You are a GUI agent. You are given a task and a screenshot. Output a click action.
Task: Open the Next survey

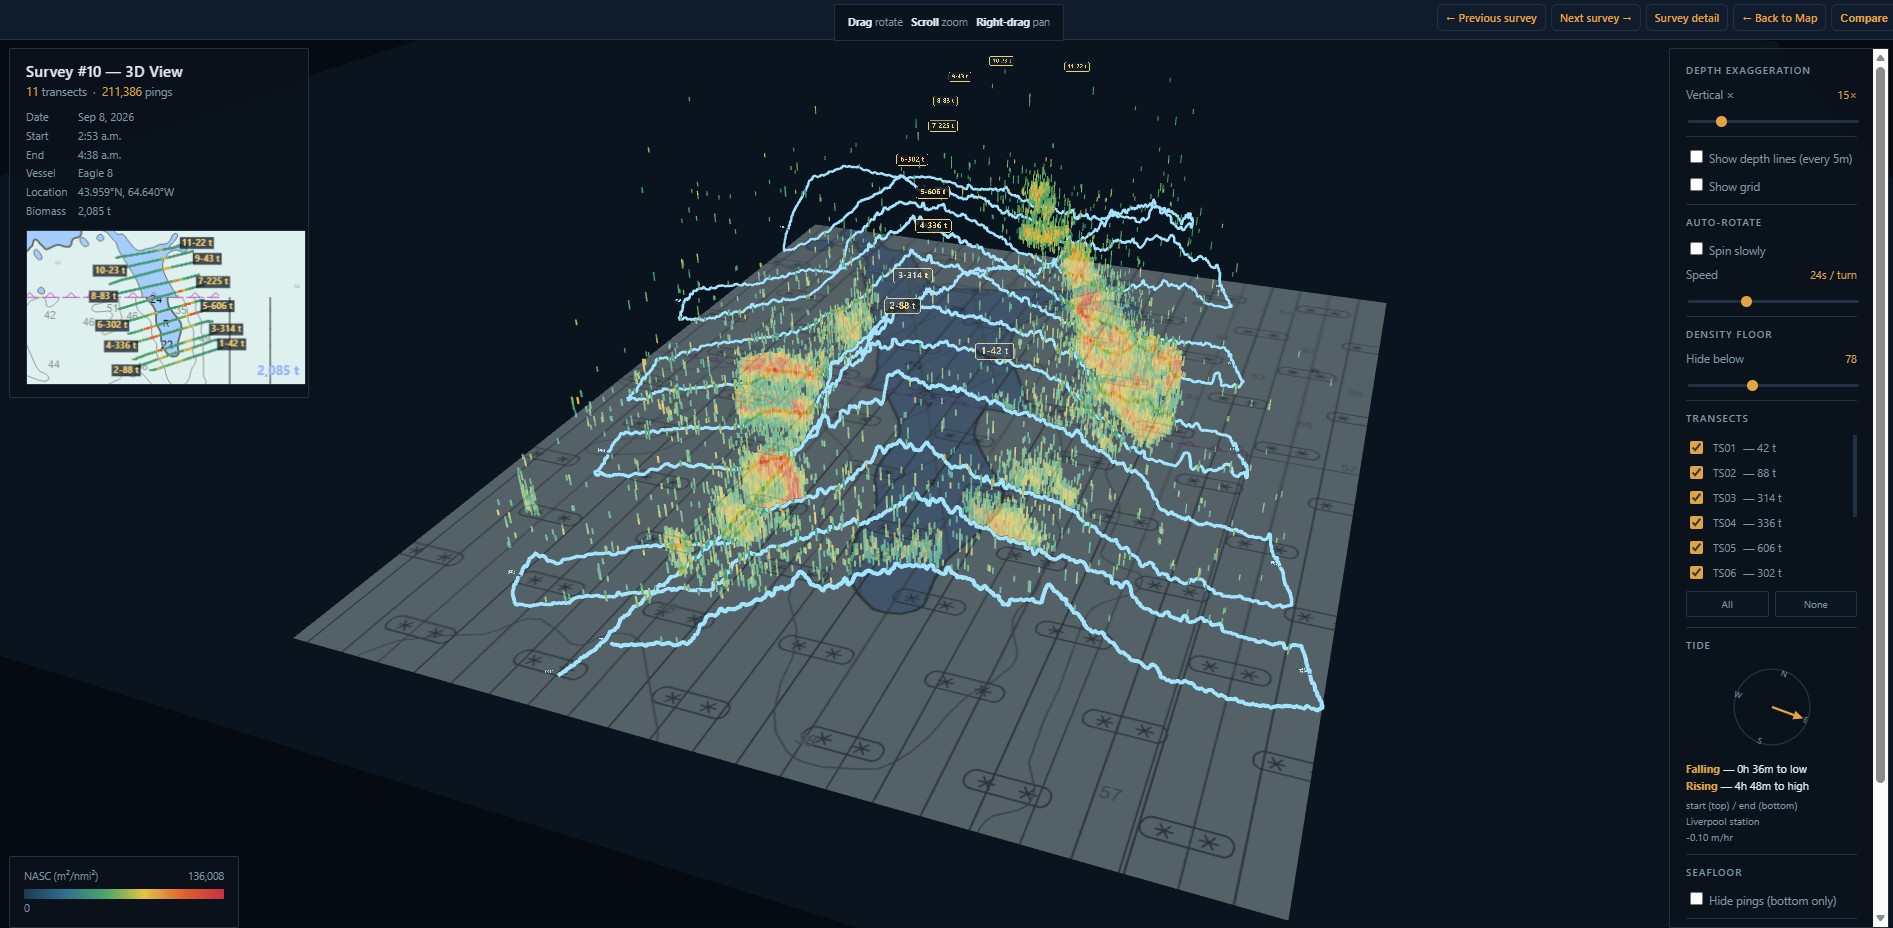(x=1595, y=18)
